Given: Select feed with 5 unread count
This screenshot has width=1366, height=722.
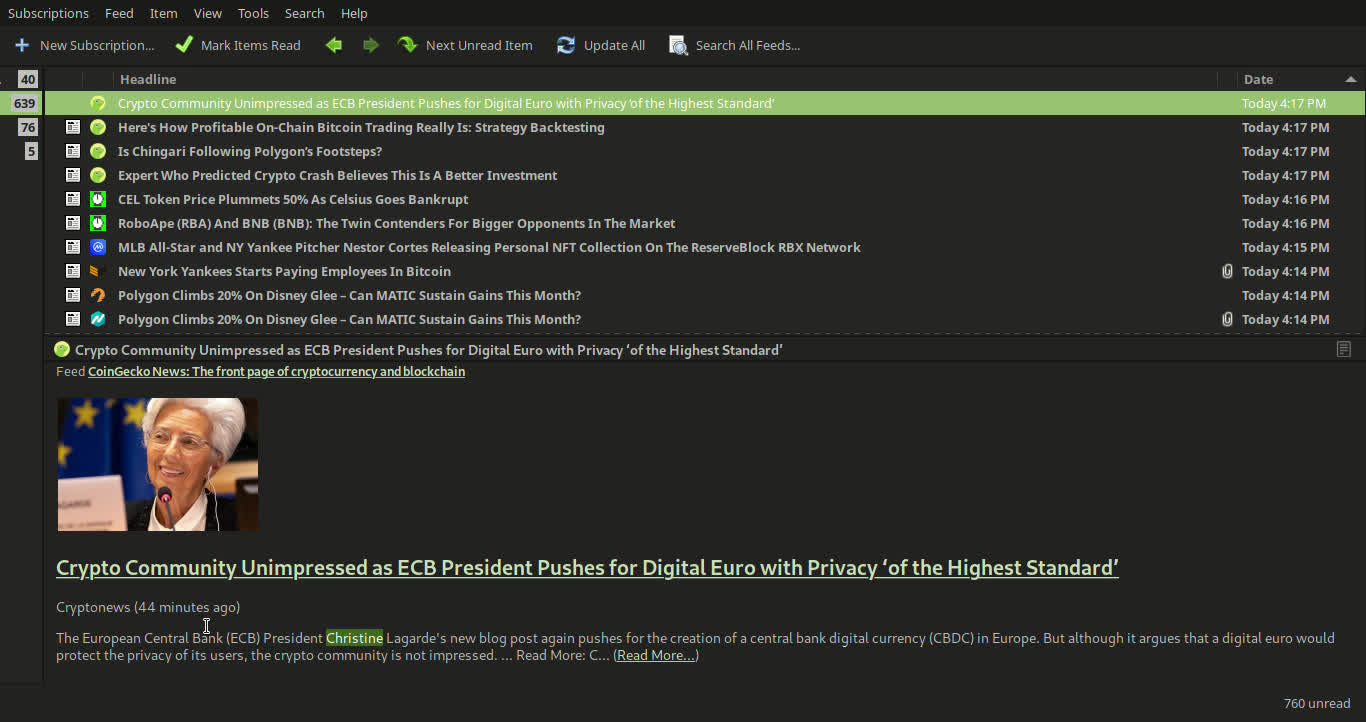Looking at the screenshot, I should pyautogui.click(x=31, y=151).
